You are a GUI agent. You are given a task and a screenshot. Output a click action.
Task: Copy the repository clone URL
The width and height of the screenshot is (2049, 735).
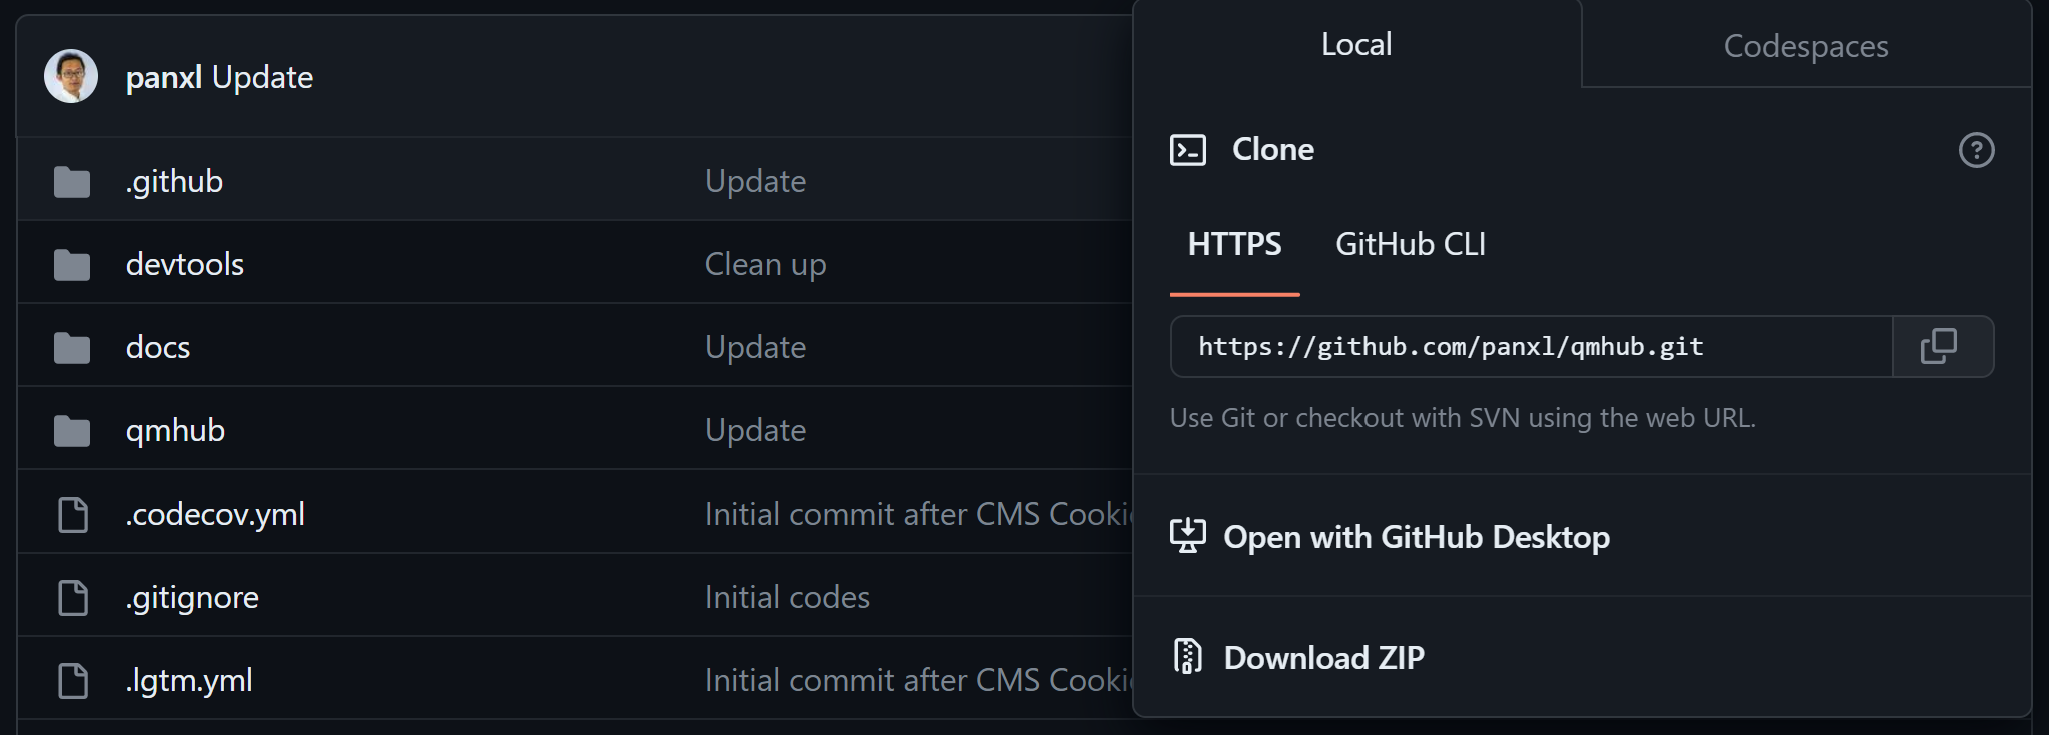(x=1941, y=346)
